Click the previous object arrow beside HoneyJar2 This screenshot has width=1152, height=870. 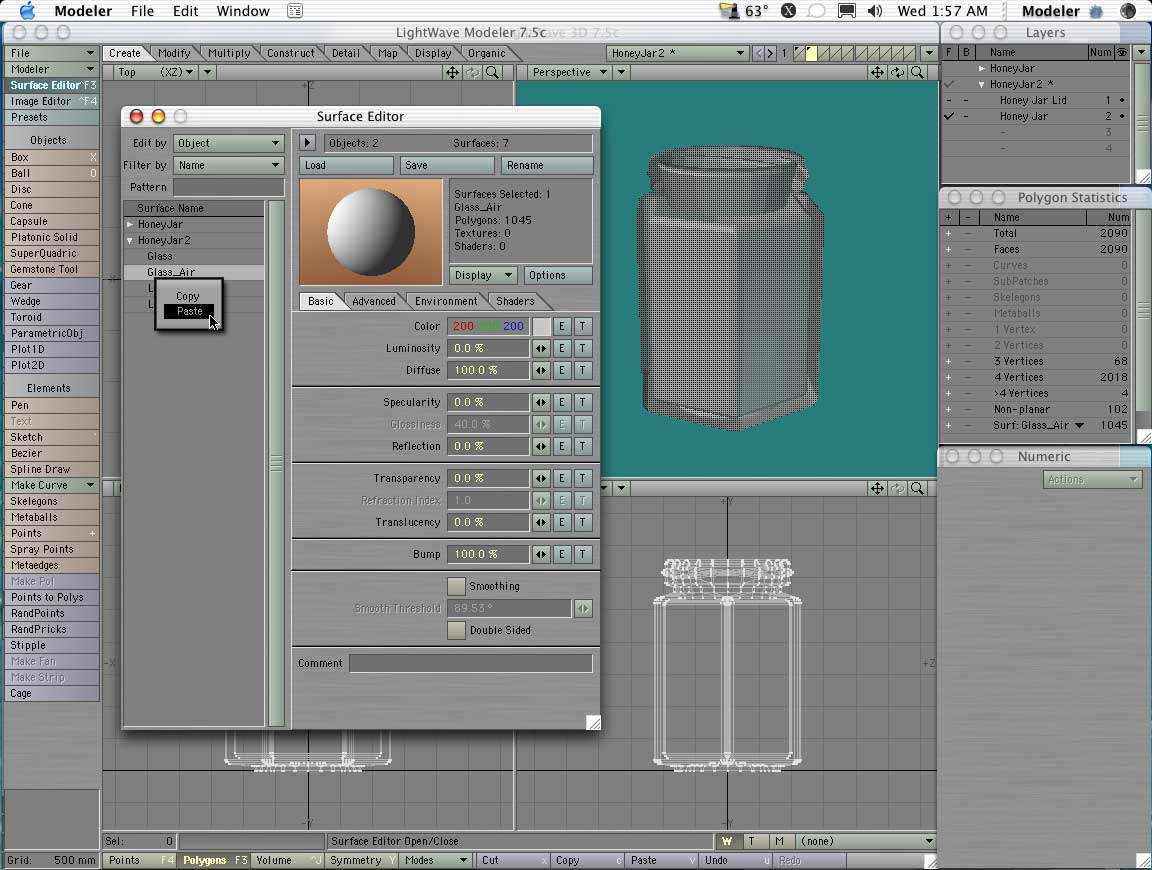pyautogui.click(x=759, y=53)
